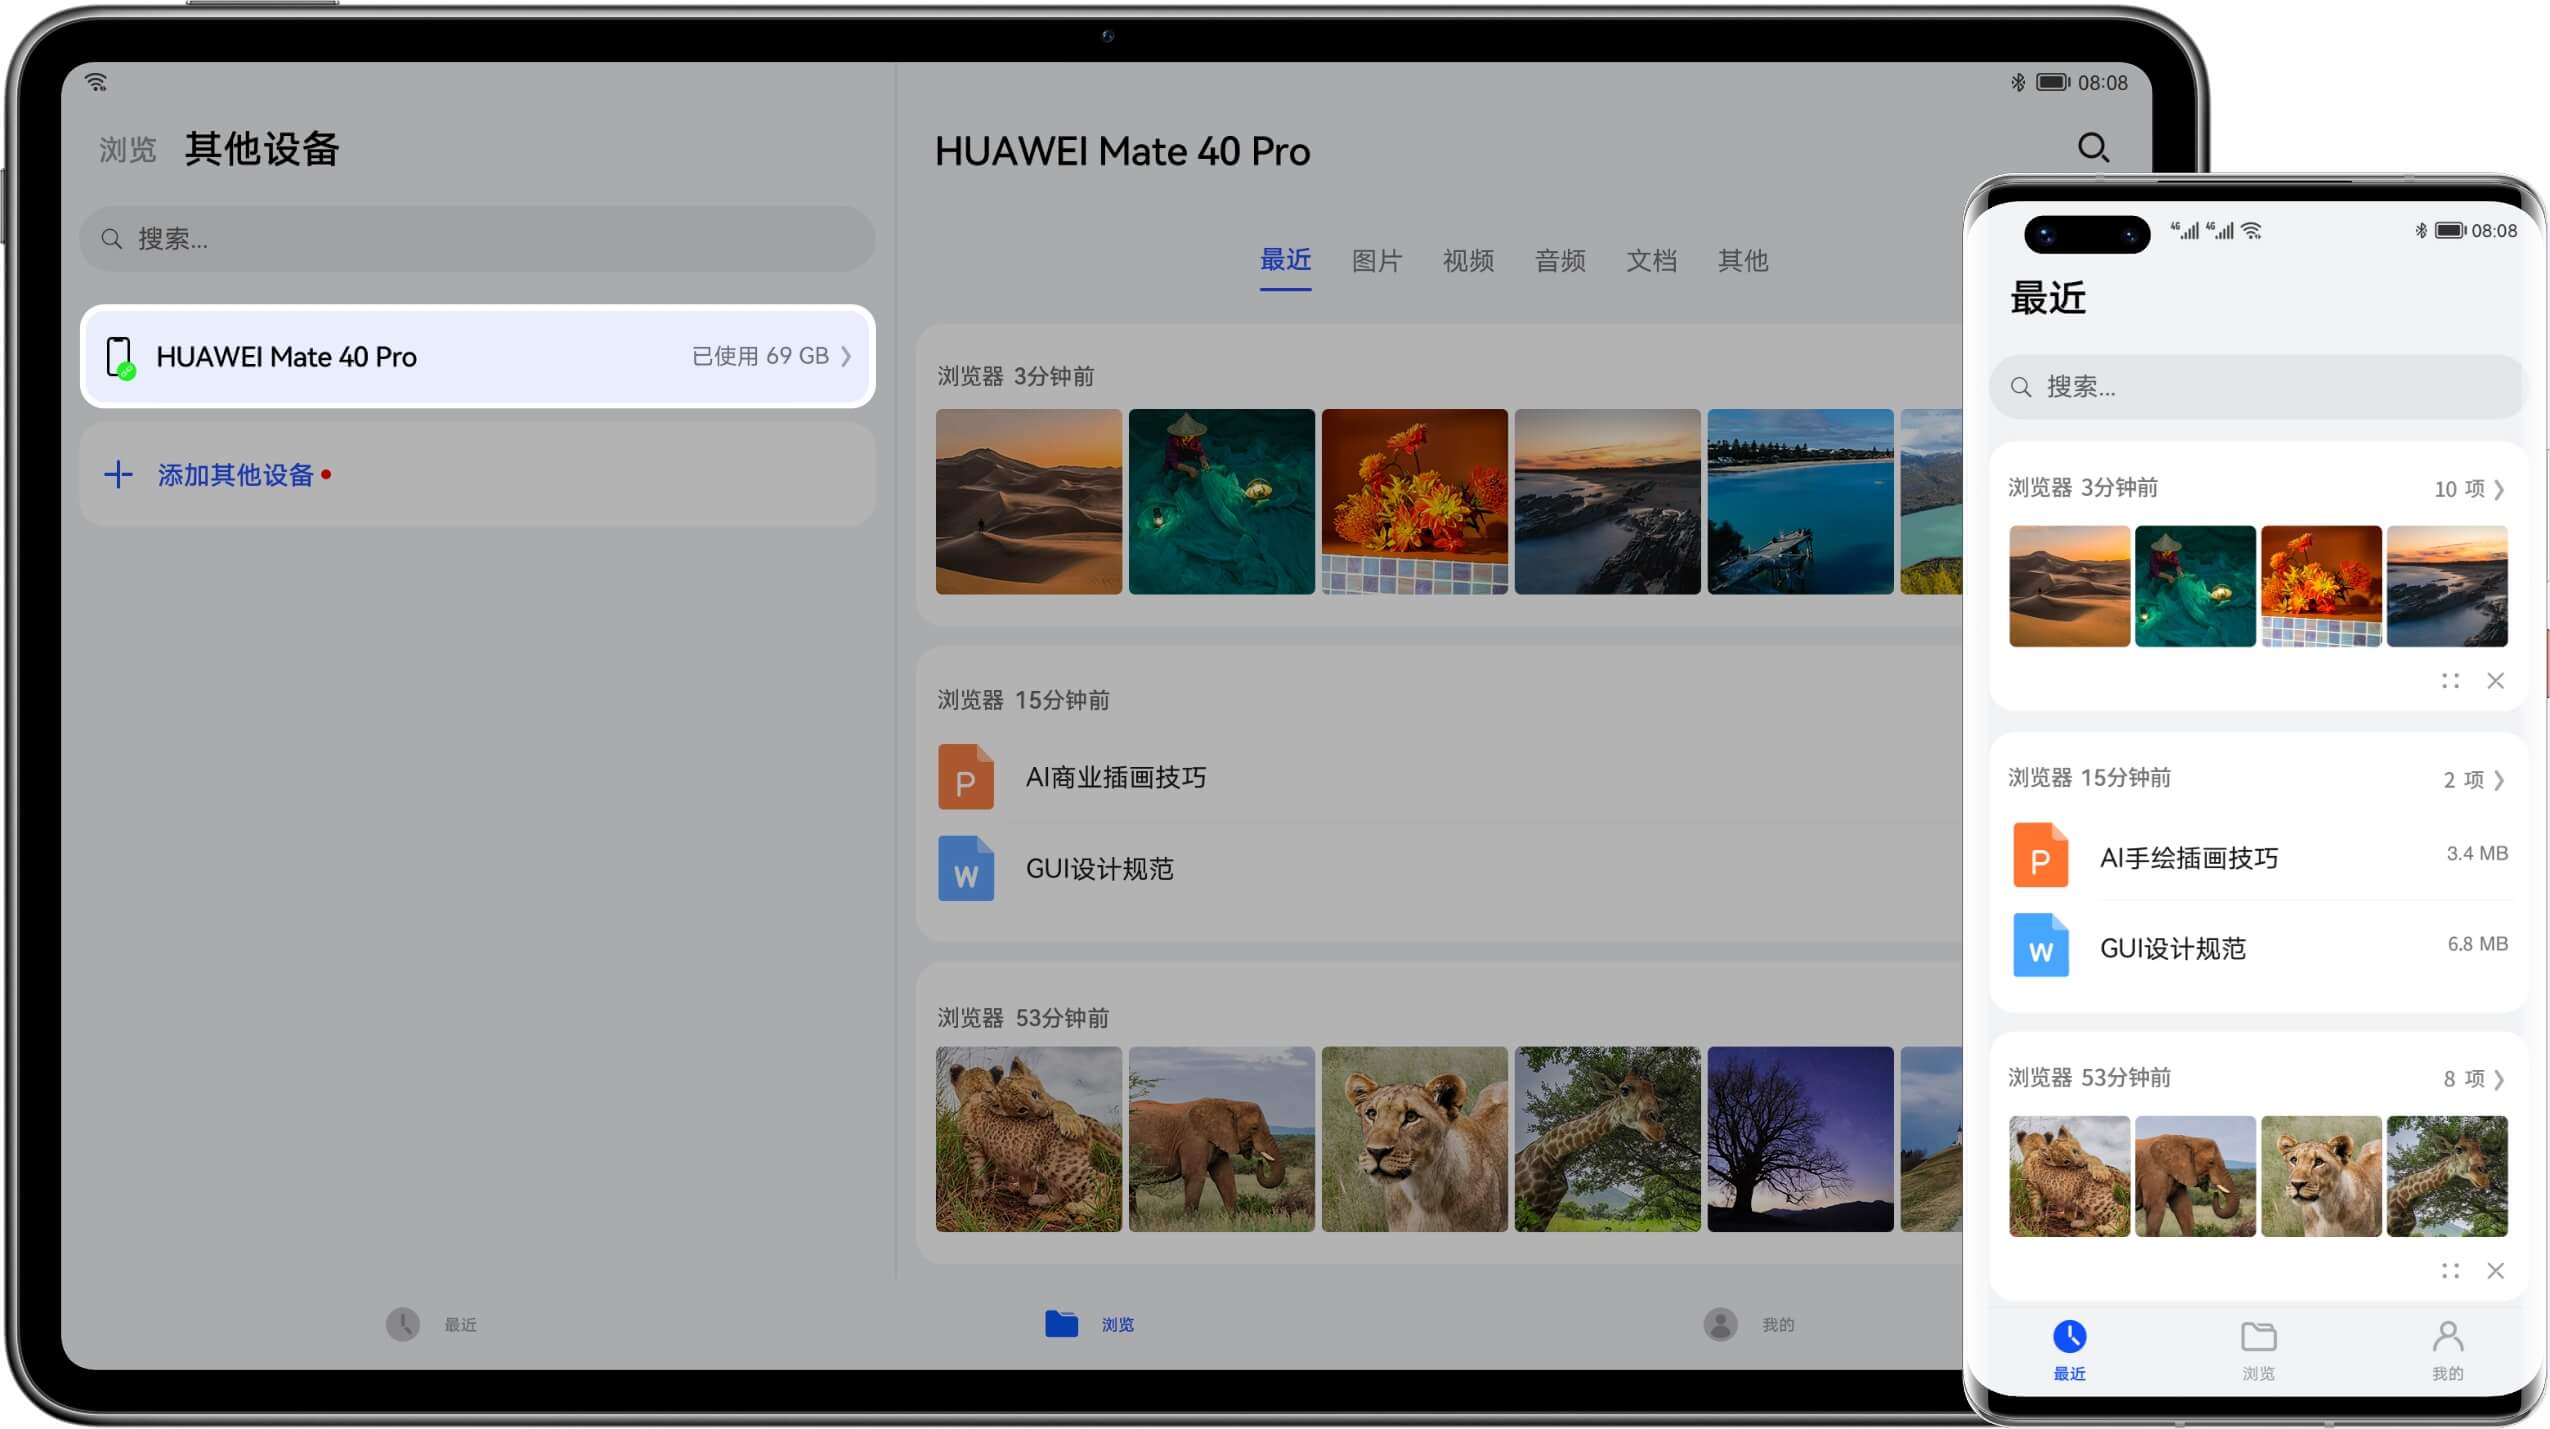Tap the multi-select handle icon on 3分钟前 card
Image resolution: width=2550 pixels, height=1429 pixels.
click(x=2448, y=680)
